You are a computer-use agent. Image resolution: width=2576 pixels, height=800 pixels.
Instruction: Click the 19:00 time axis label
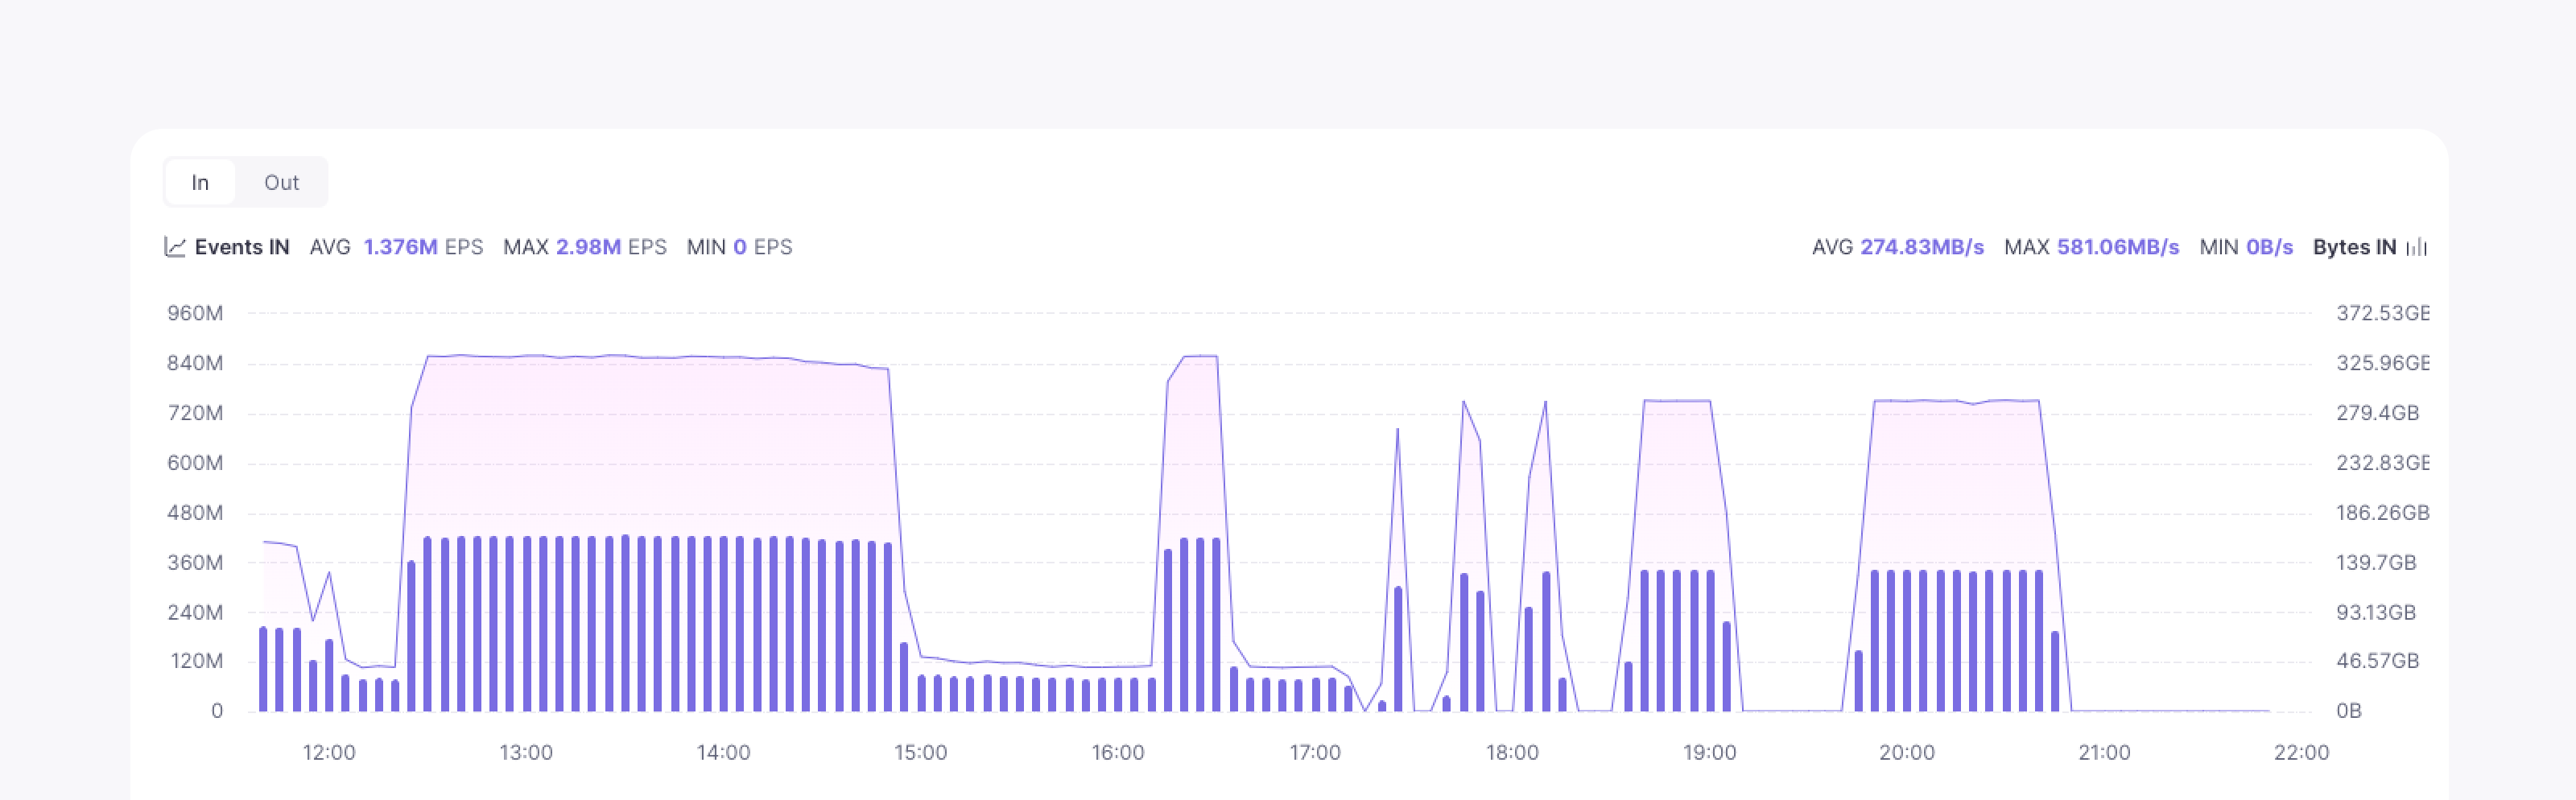click(1709, 753)
